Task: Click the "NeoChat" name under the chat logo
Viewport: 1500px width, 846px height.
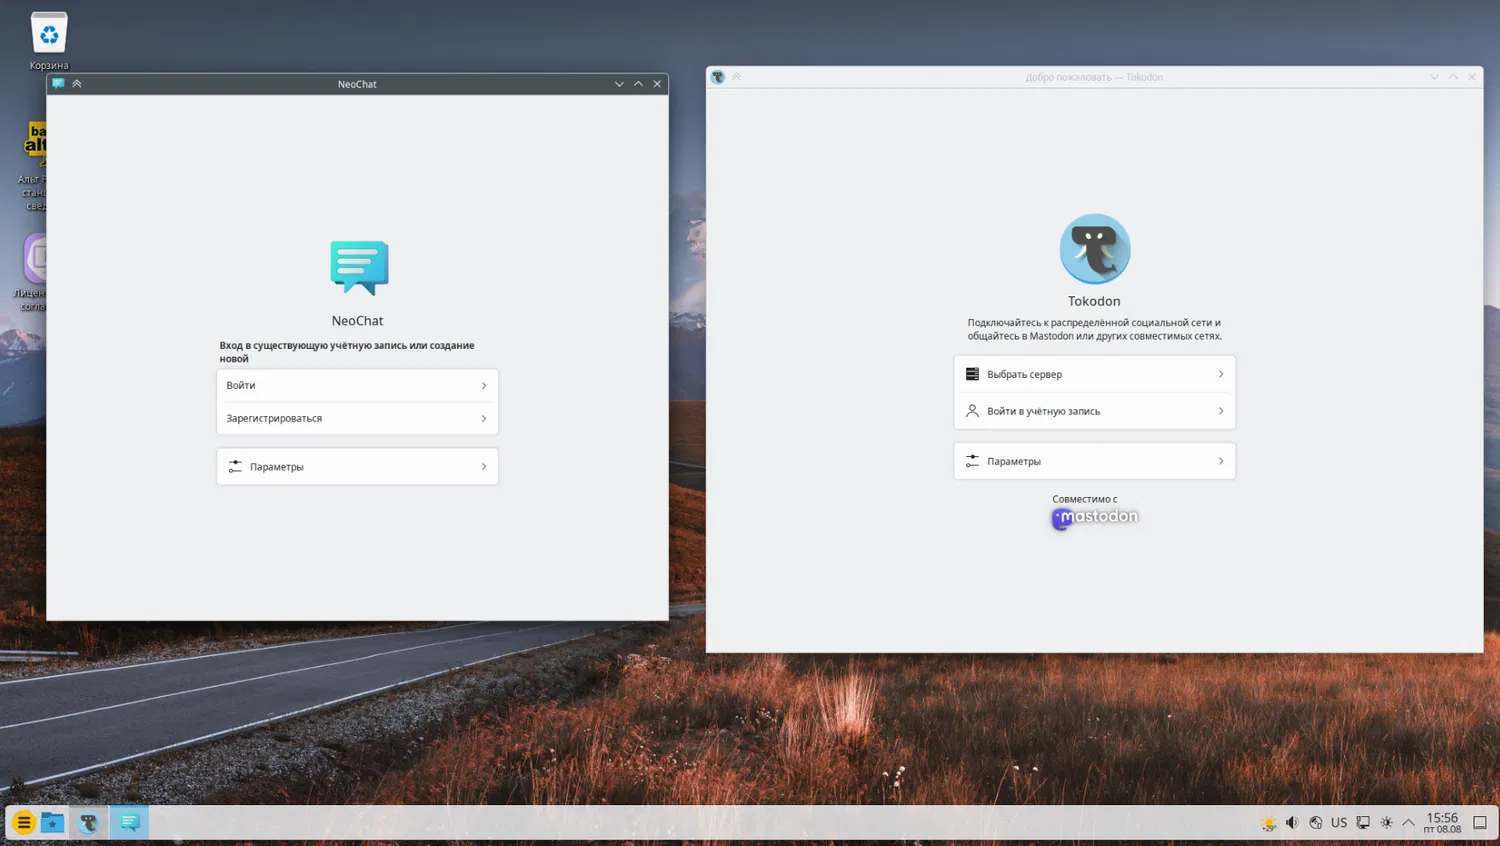Action: [x=357, y=321]
